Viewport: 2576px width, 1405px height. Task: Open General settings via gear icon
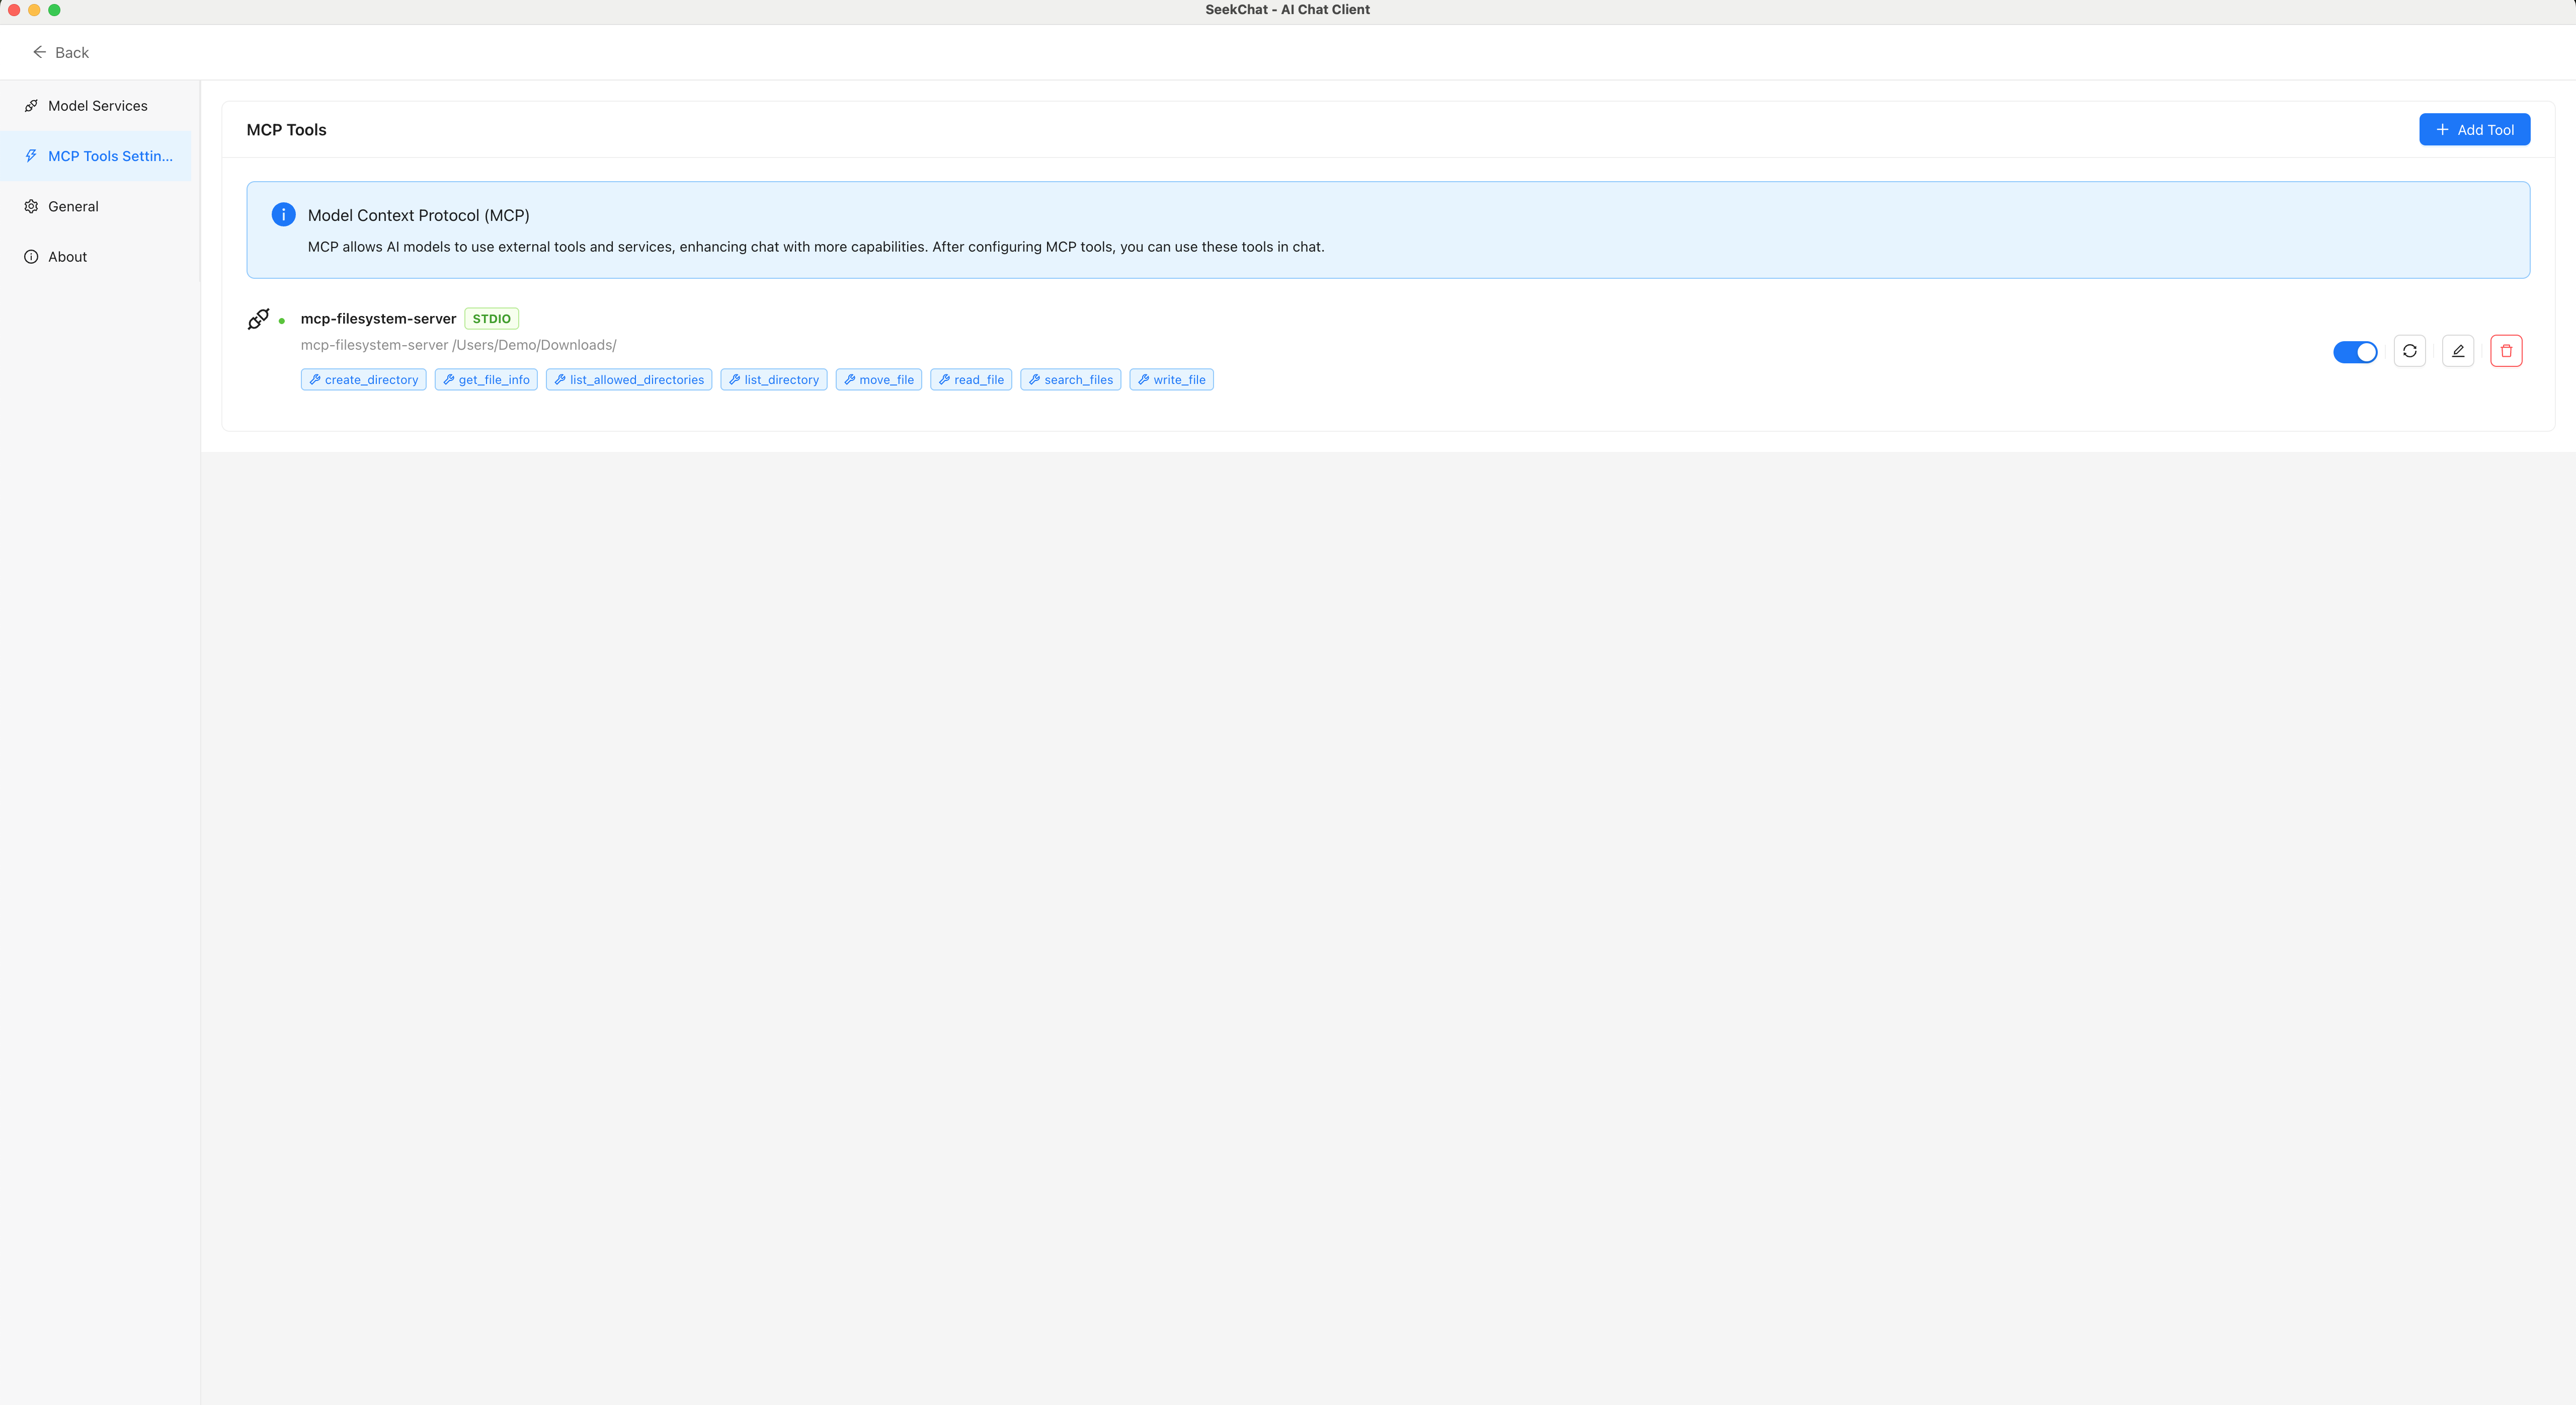pos(31,206)
